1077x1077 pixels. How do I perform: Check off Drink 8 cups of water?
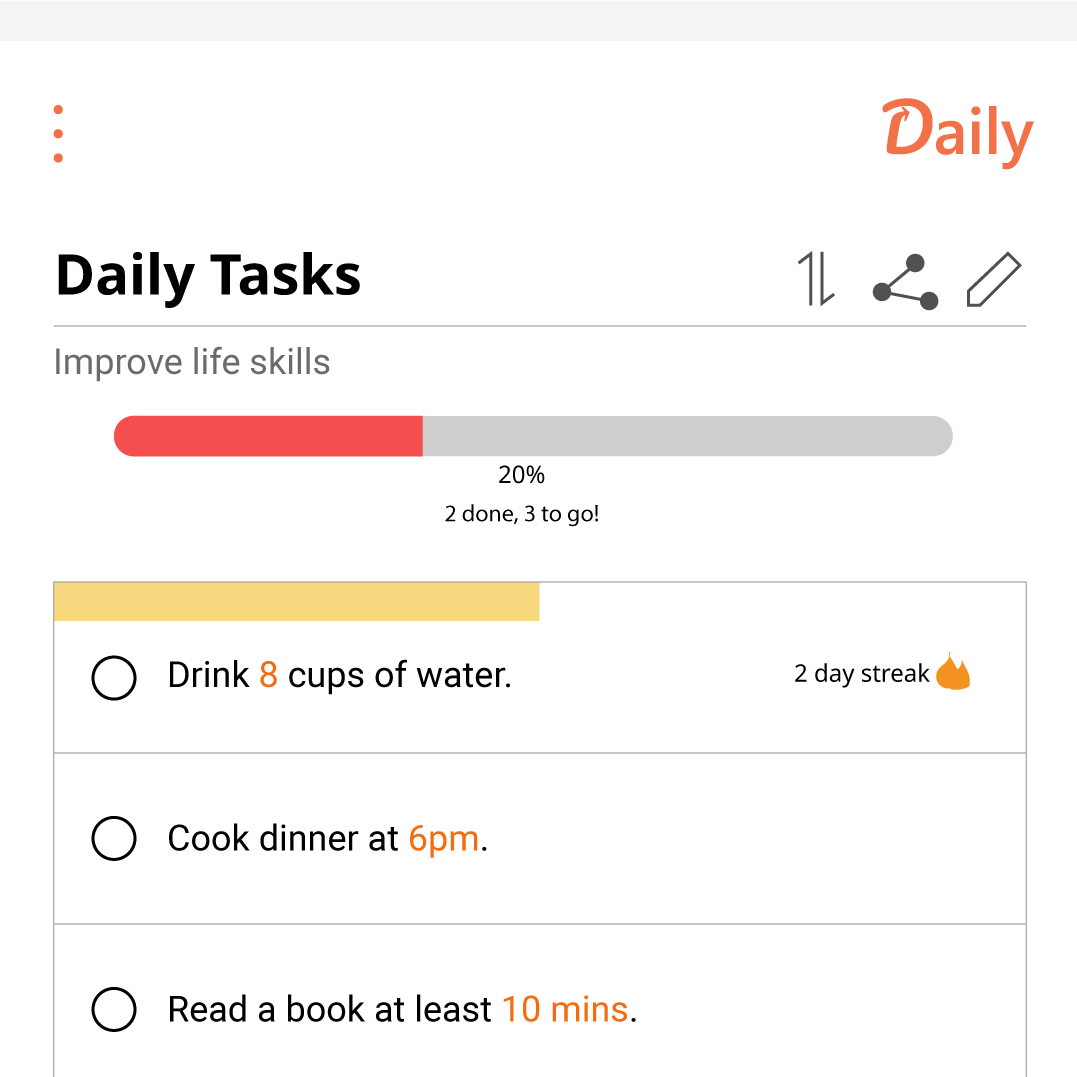click(114, 678)
